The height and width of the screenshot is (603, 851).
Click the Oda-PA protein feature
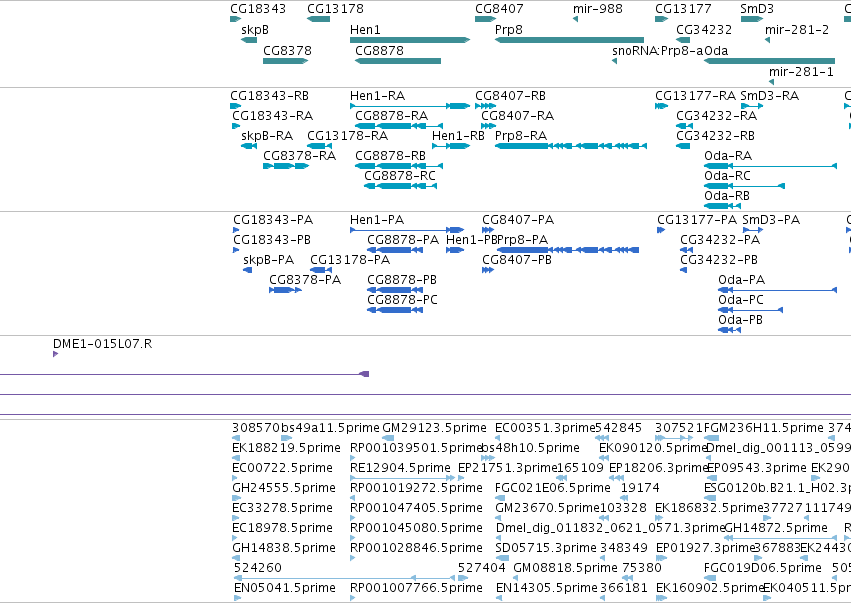coord(777,290)
